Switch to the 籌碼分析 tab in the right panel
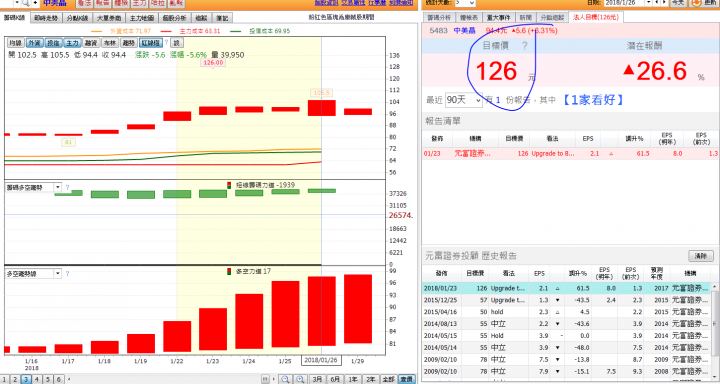Viewport: 720px width, 384px height. [439, 17]
